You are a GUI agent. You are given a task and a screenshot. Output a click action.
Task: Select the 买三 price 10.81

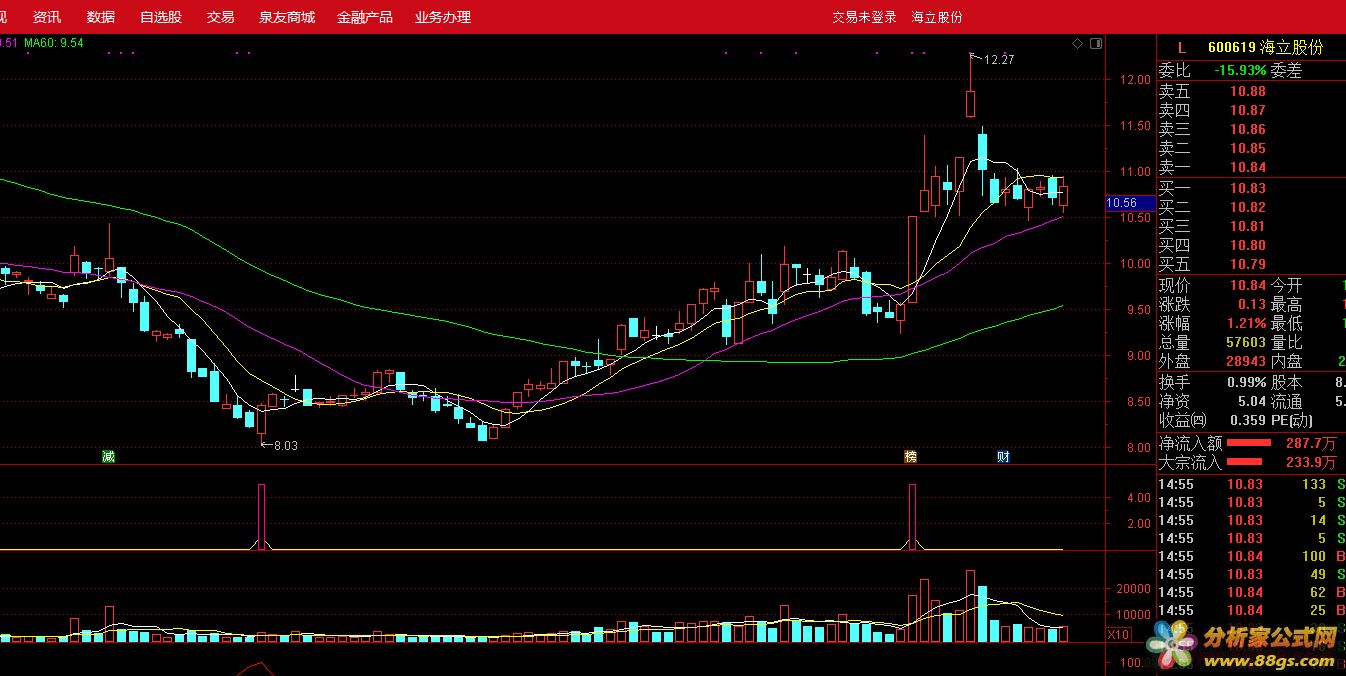1248,226
